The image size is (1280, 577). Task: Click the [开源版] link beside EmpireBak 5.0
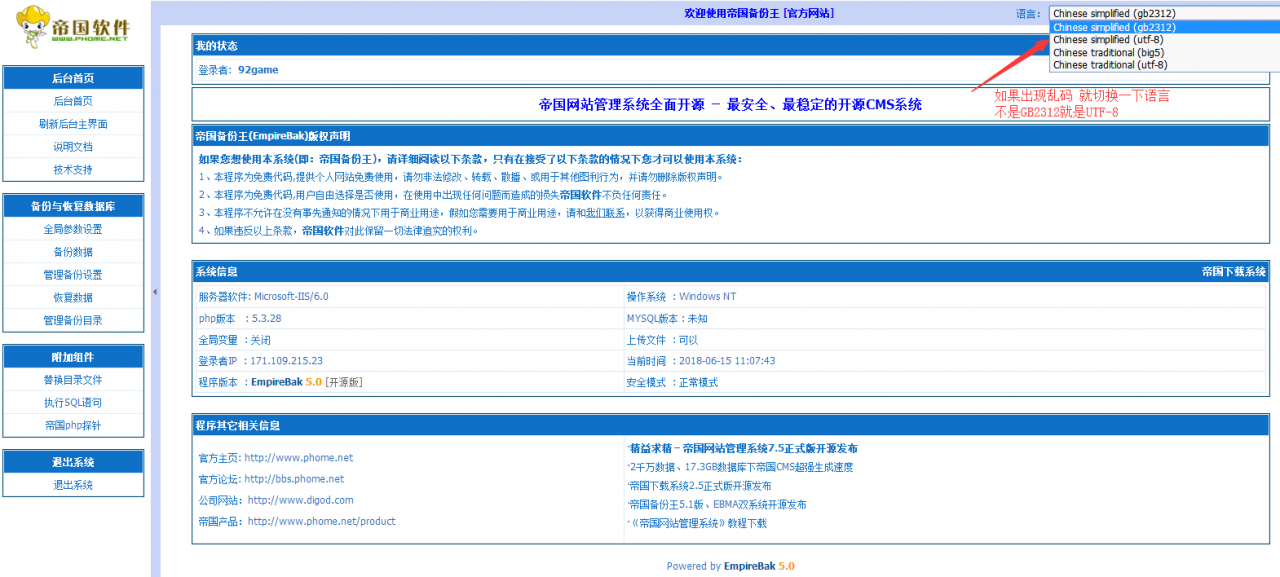click(x=343, y=382)
